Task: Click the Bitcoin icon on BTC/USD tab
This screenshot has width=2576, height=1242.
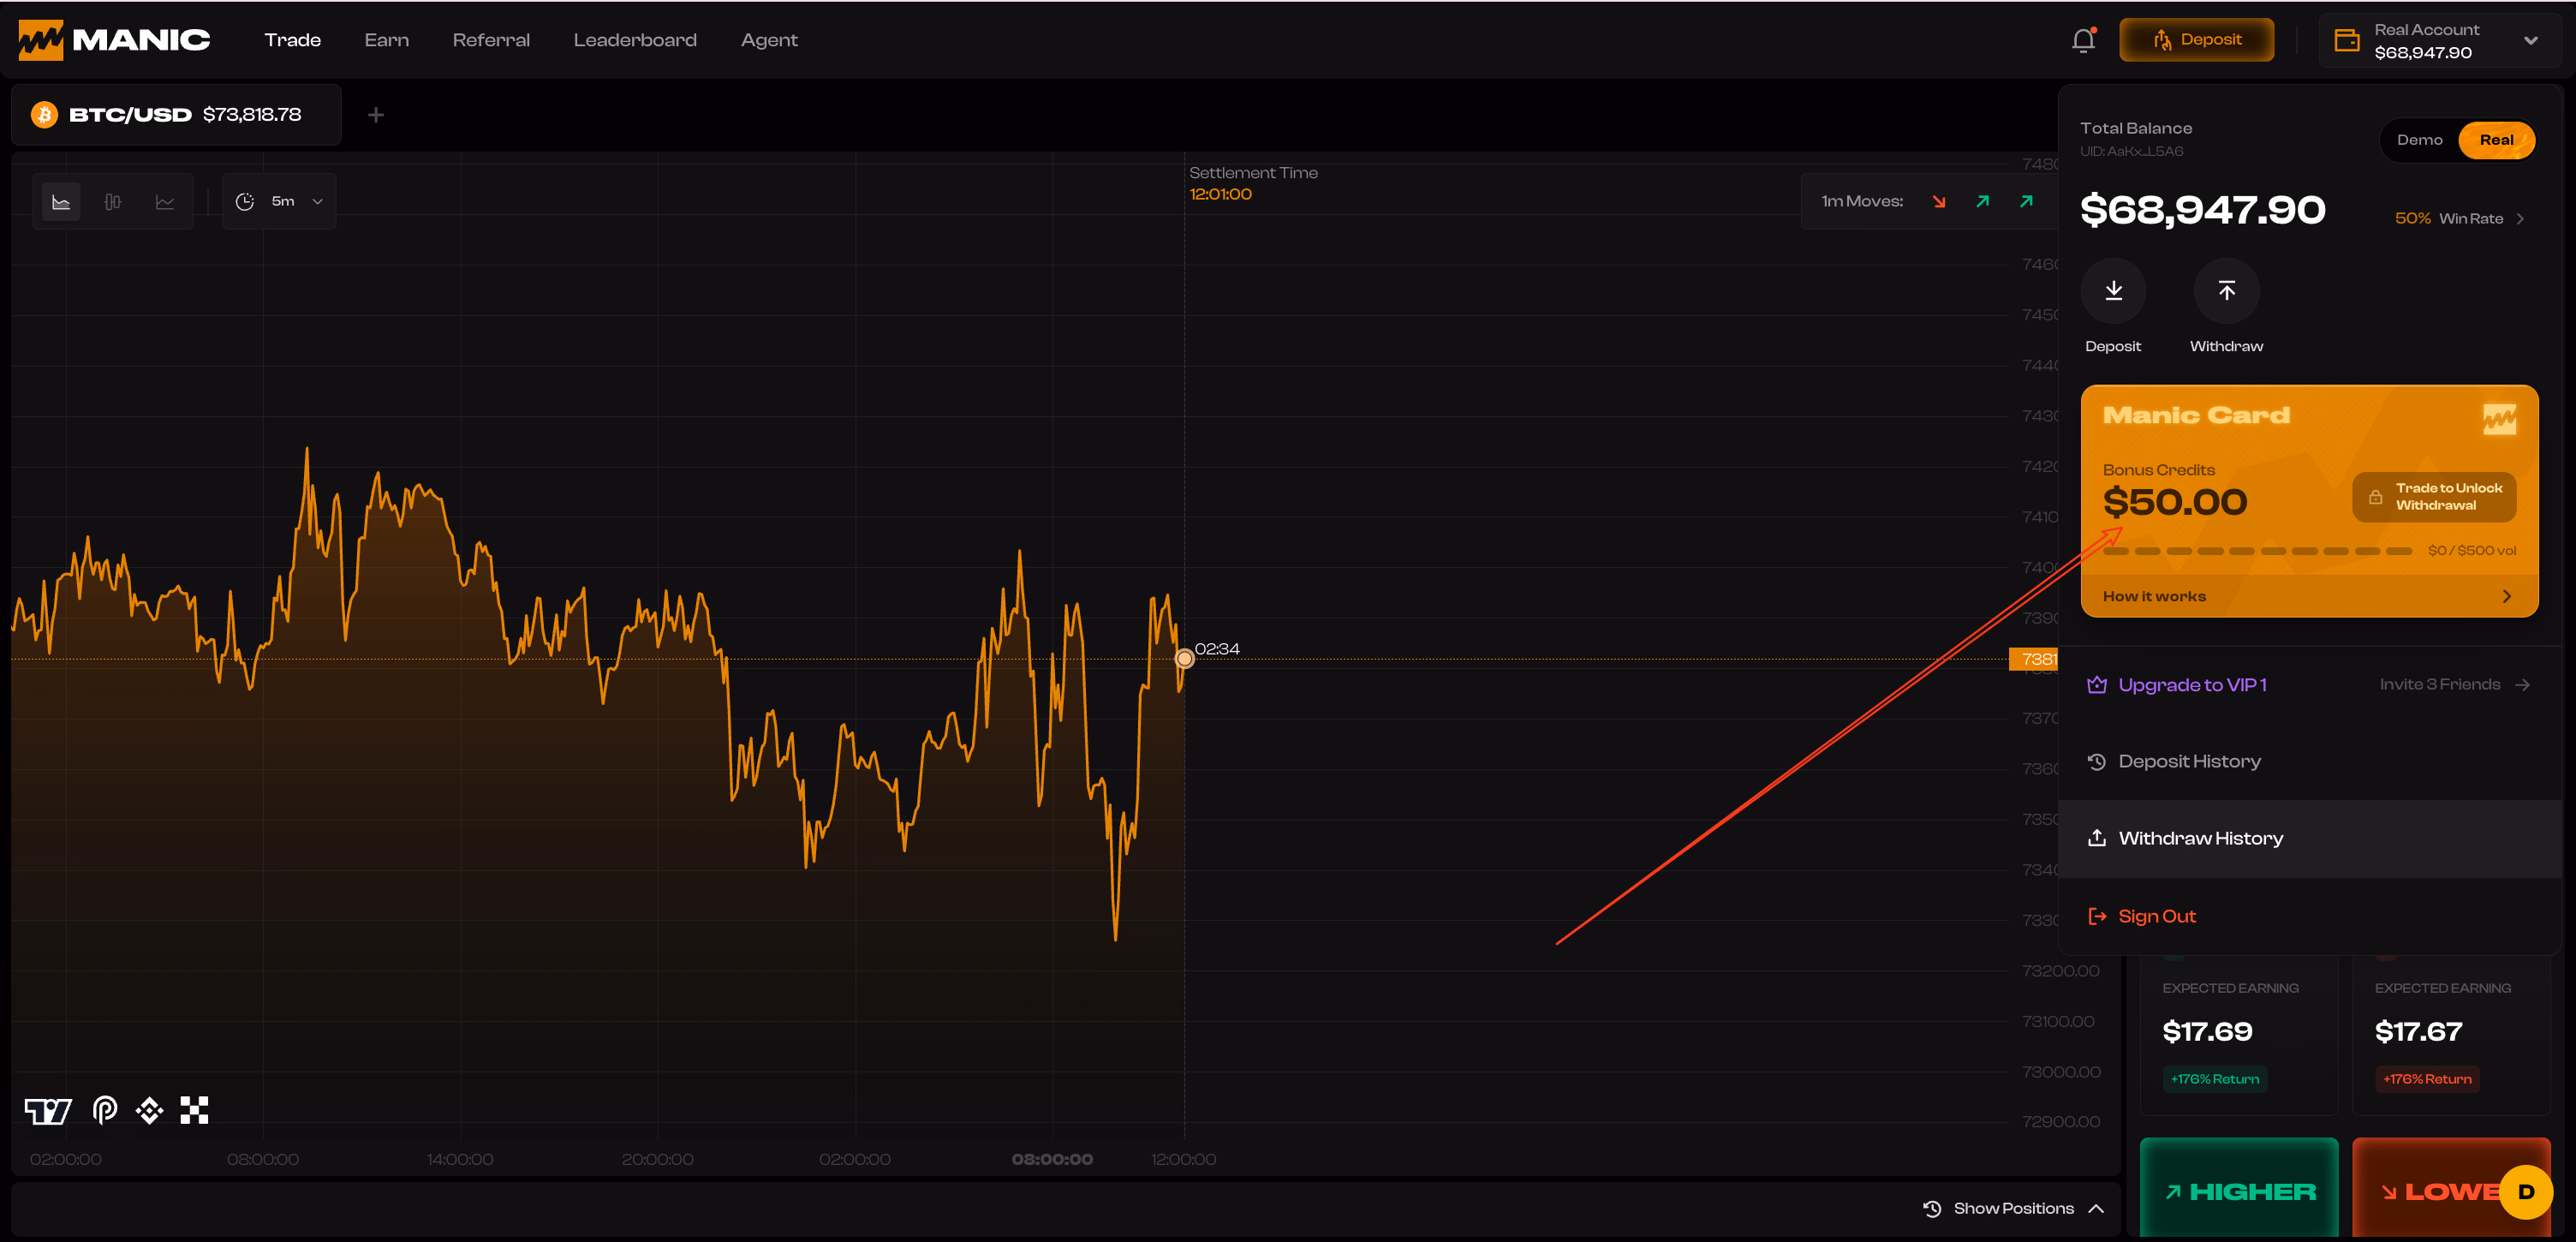Action: pos(44,115)
